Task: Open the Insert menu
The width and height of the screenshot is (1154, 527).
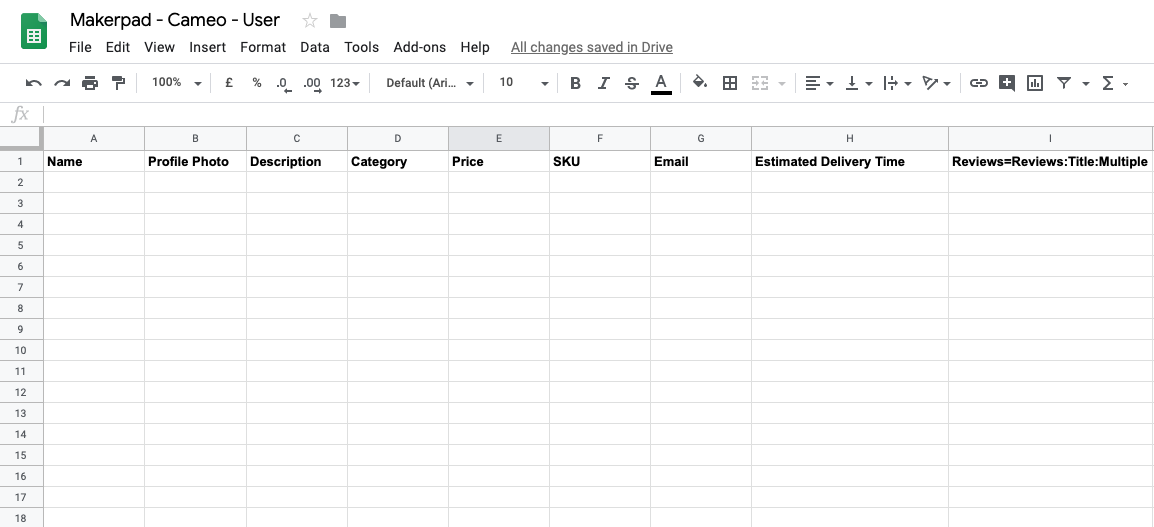Action: pos(208,47)
